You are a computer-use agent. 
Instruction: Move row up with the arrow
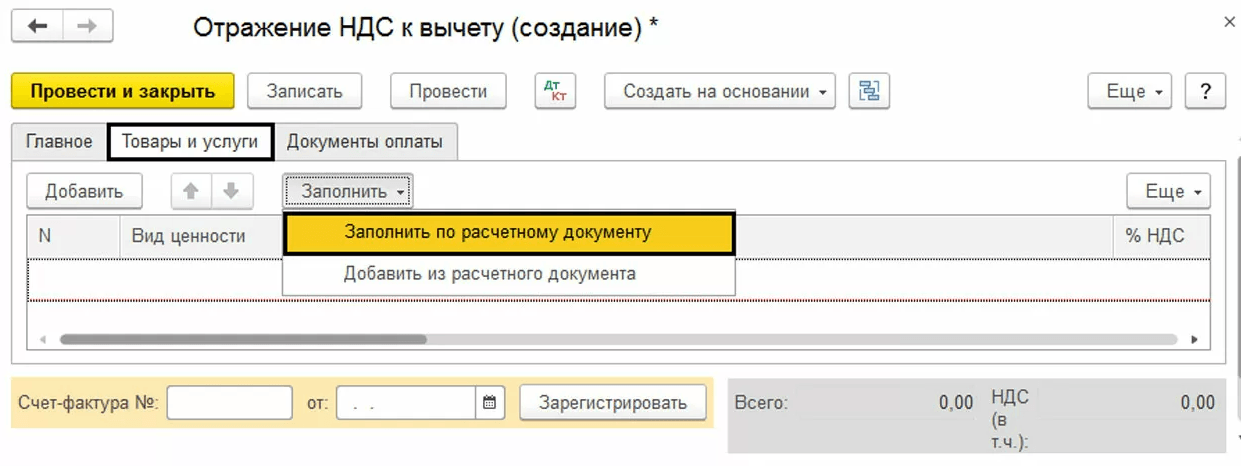pyautogui.click(x=191, y=191)
